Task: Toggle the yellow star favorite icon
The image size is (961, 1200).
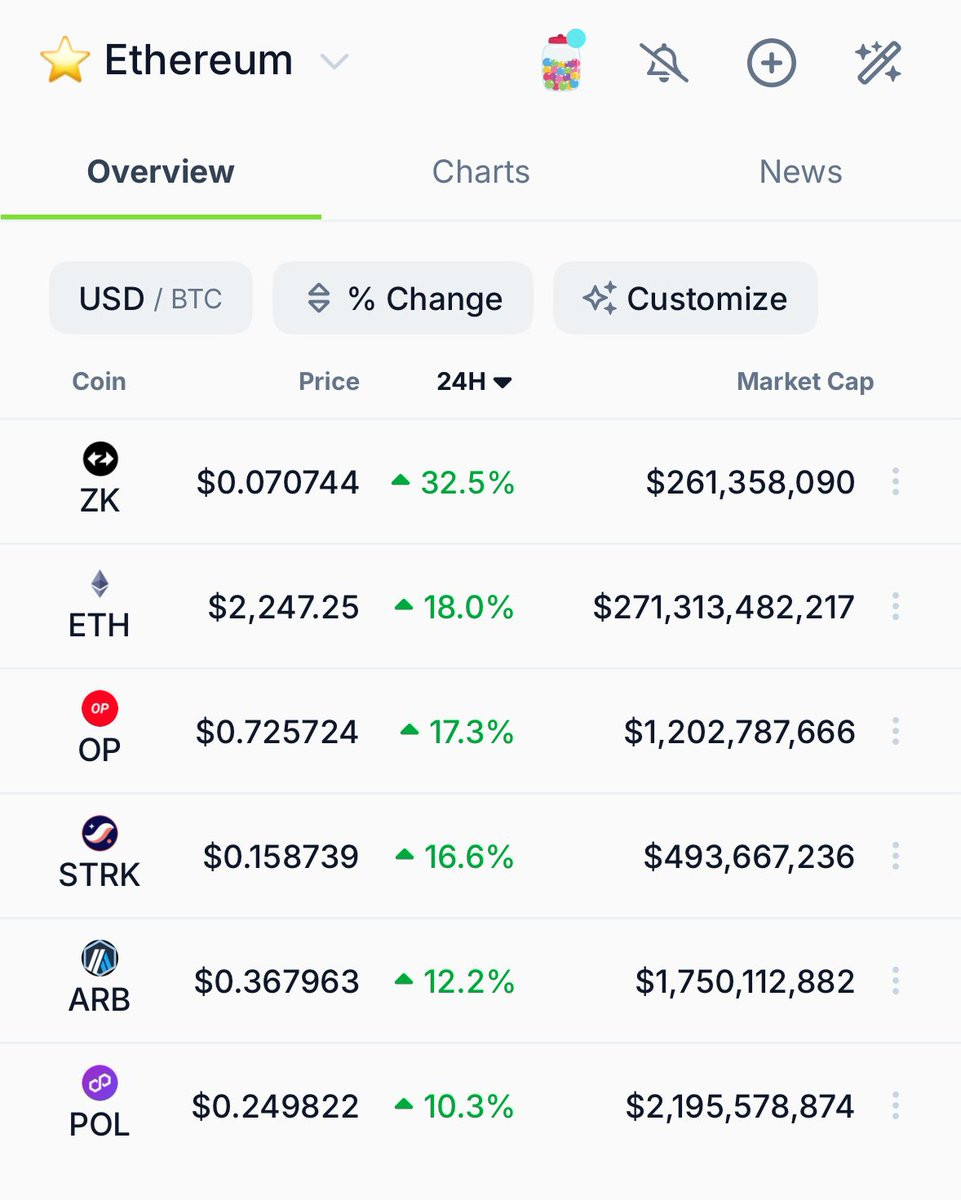Action: [x=63, y=62]
